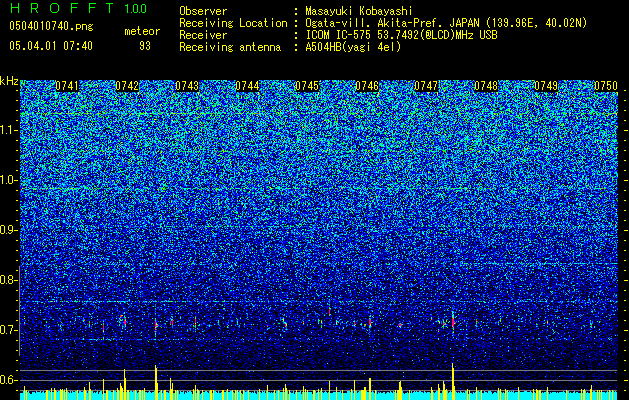This screenshot has height=400, width=629.
Task: Click the 0747 time marker
Action: (426, 86)
